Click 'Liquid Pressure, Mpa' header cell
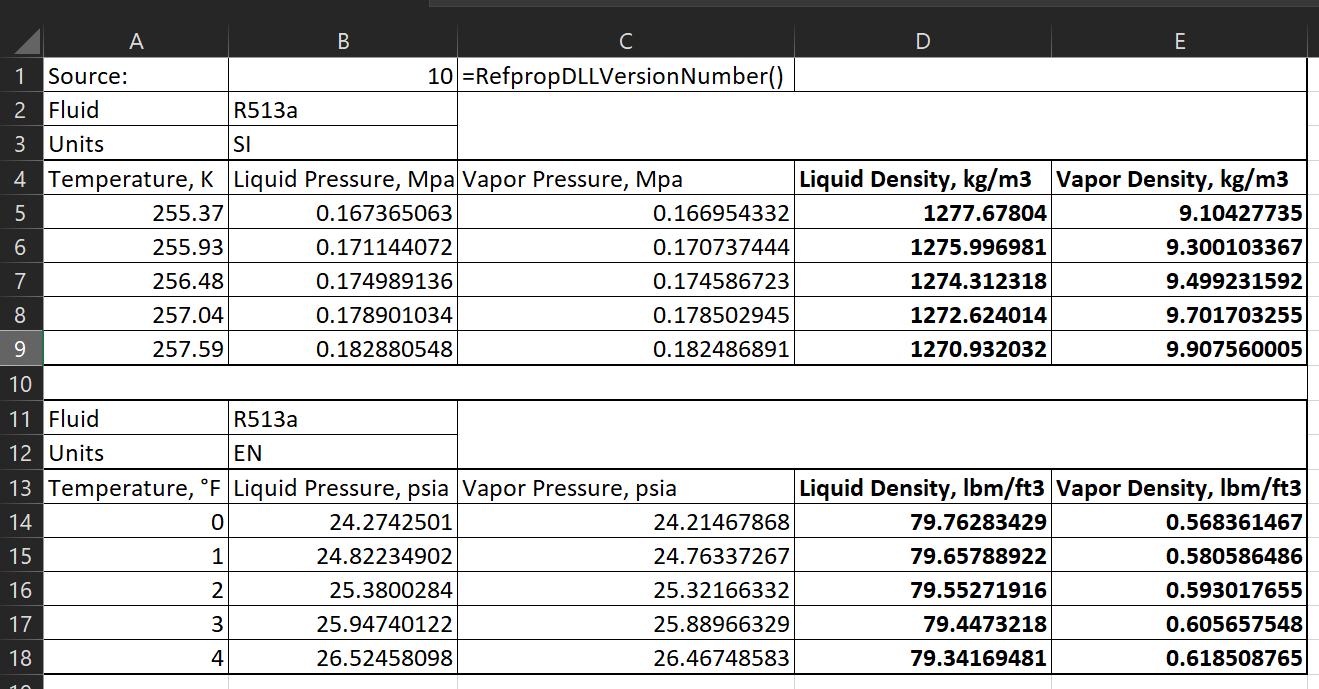Image resolution: width=1319 pixels, height=689 pixels. coord(343,179)
